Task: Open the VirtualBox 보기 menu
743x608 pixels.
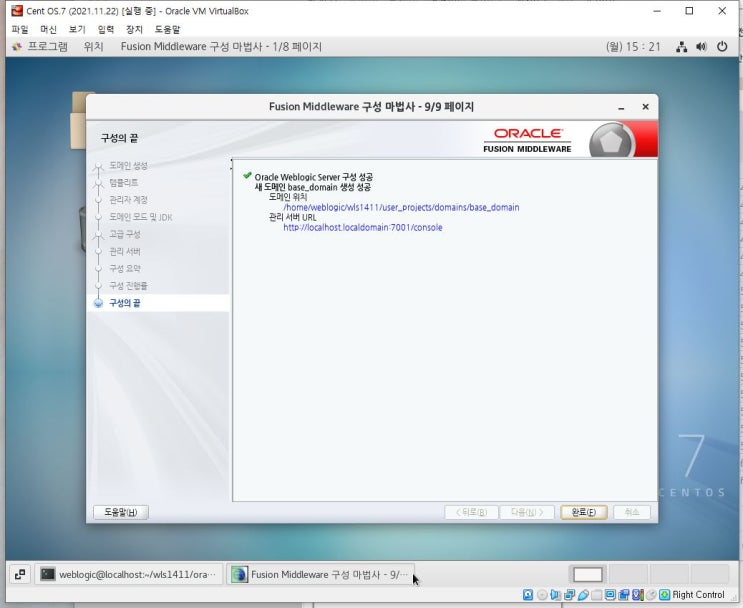Action: point(77,29)
